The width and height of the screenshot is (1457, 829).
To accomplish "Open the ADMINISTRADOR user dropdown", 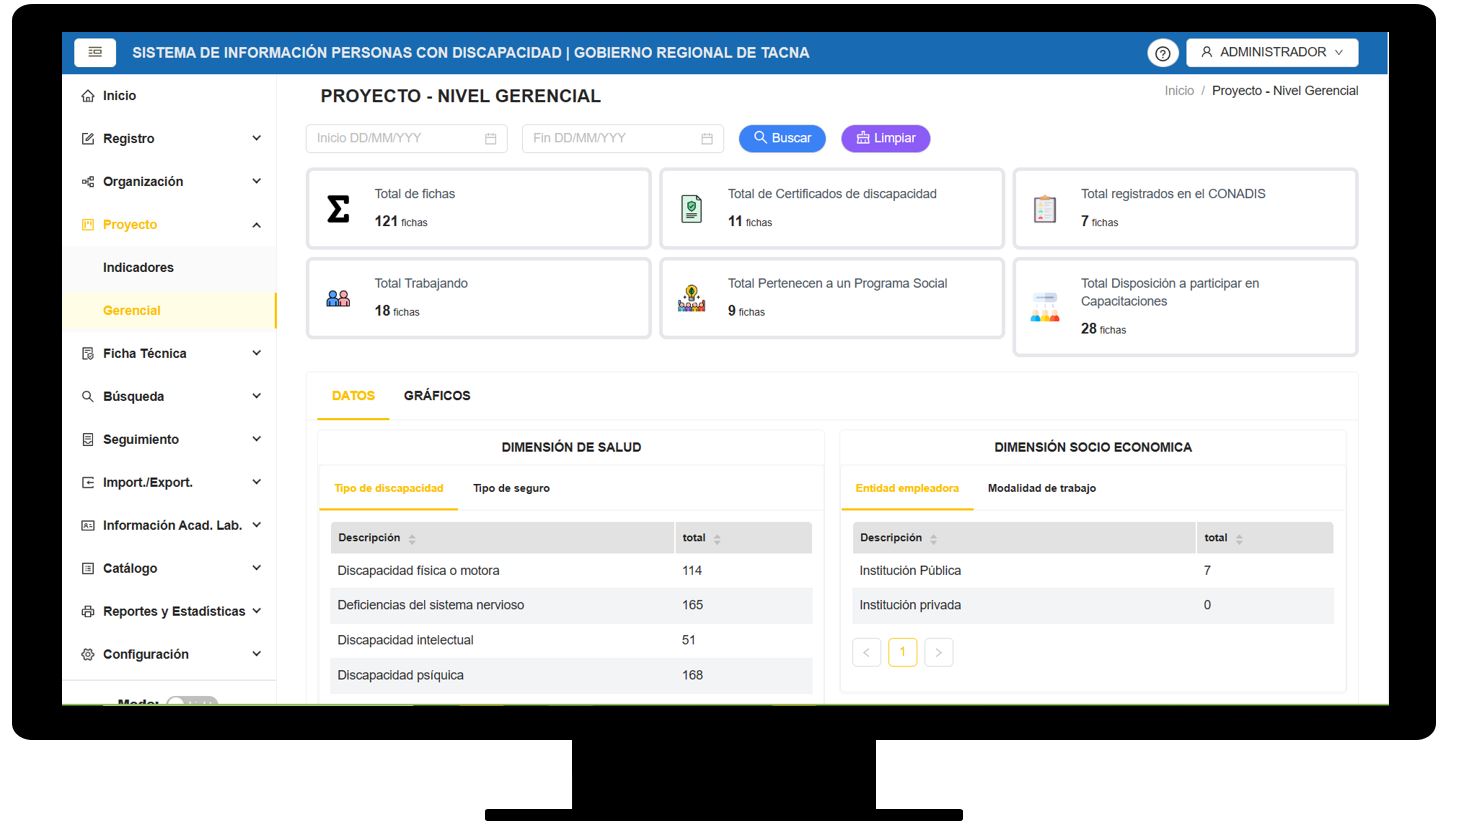I will point(1272,52).
